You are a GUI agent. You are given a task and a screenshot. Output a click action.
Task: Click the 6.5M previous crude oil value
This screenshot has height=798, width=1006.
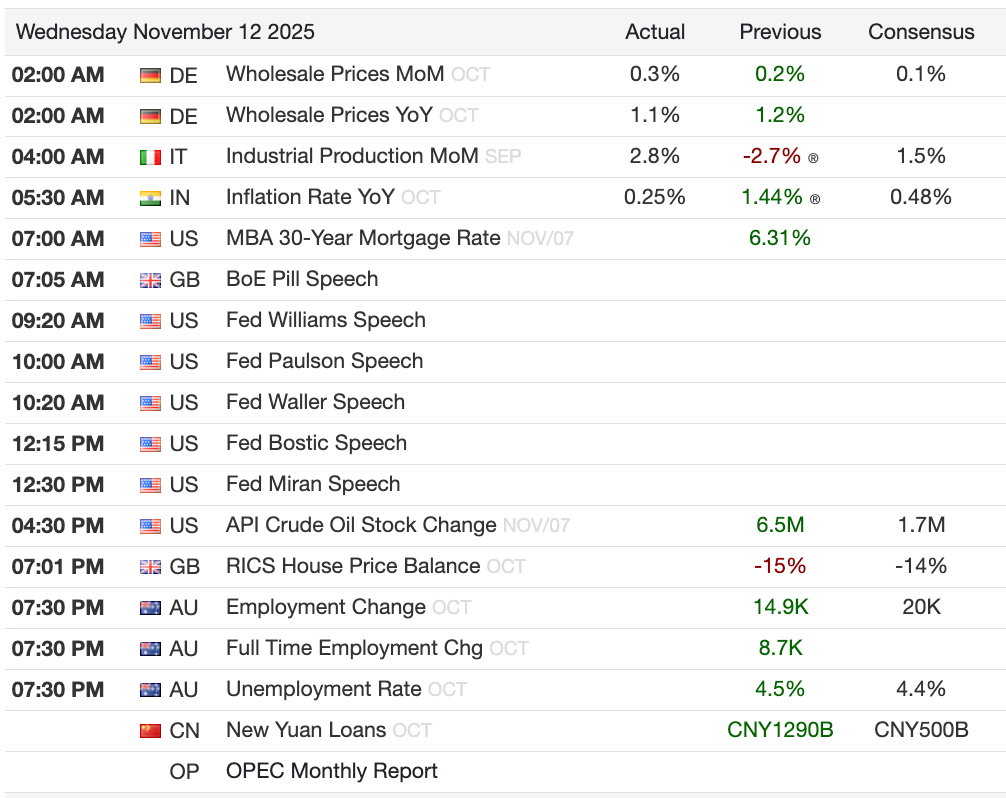click(780, 525)
